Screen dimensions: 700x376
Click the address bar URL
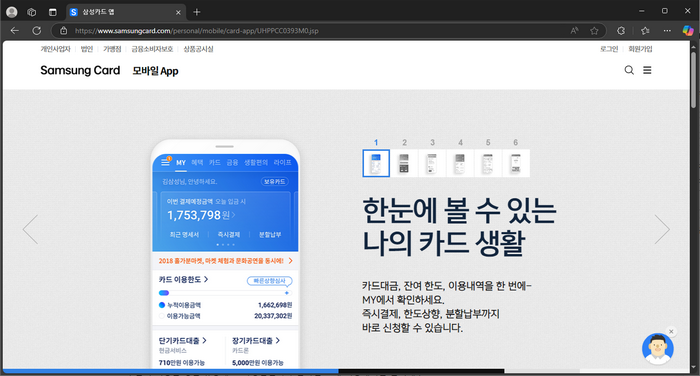coord(196,31)
